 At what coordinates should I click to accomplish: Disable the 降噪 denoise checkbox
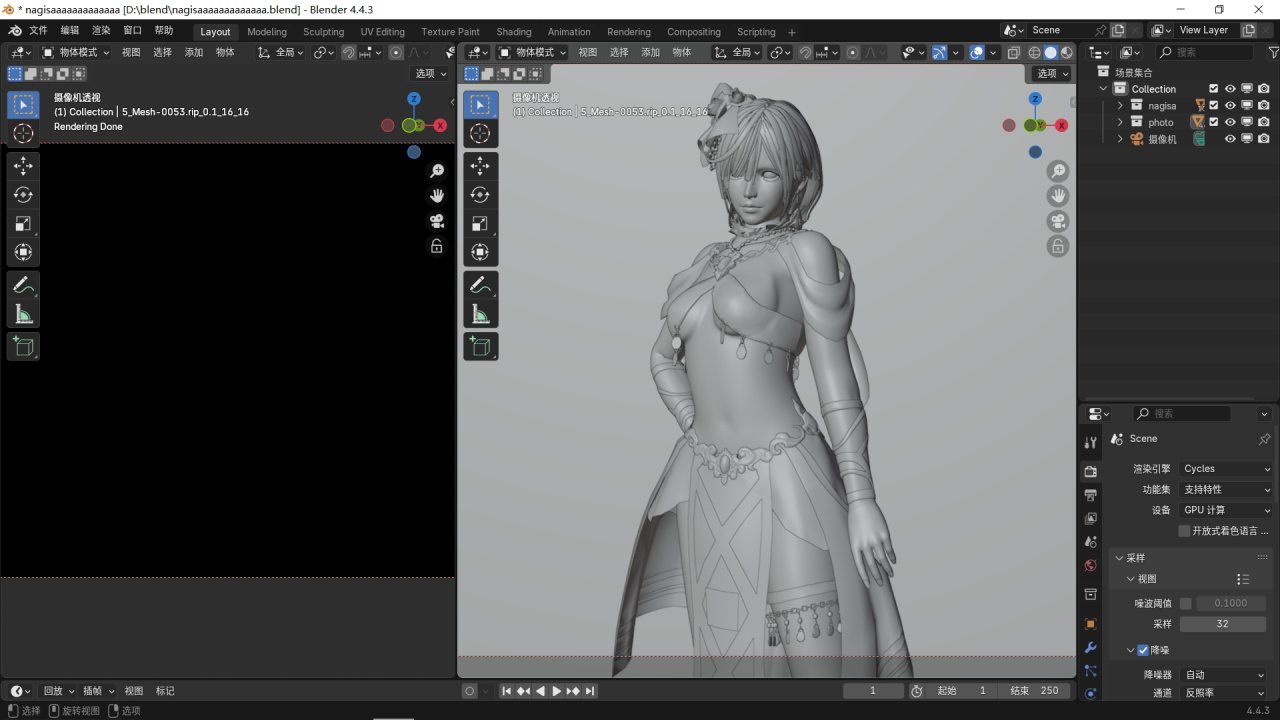point(1143,650)
